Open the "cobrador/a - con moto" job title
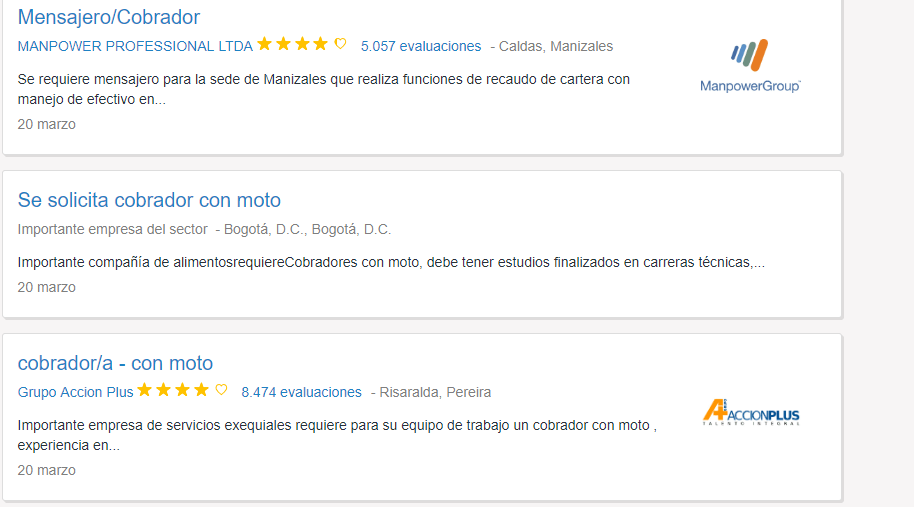The width and height of the screenshot is (914, 507). 115,363
